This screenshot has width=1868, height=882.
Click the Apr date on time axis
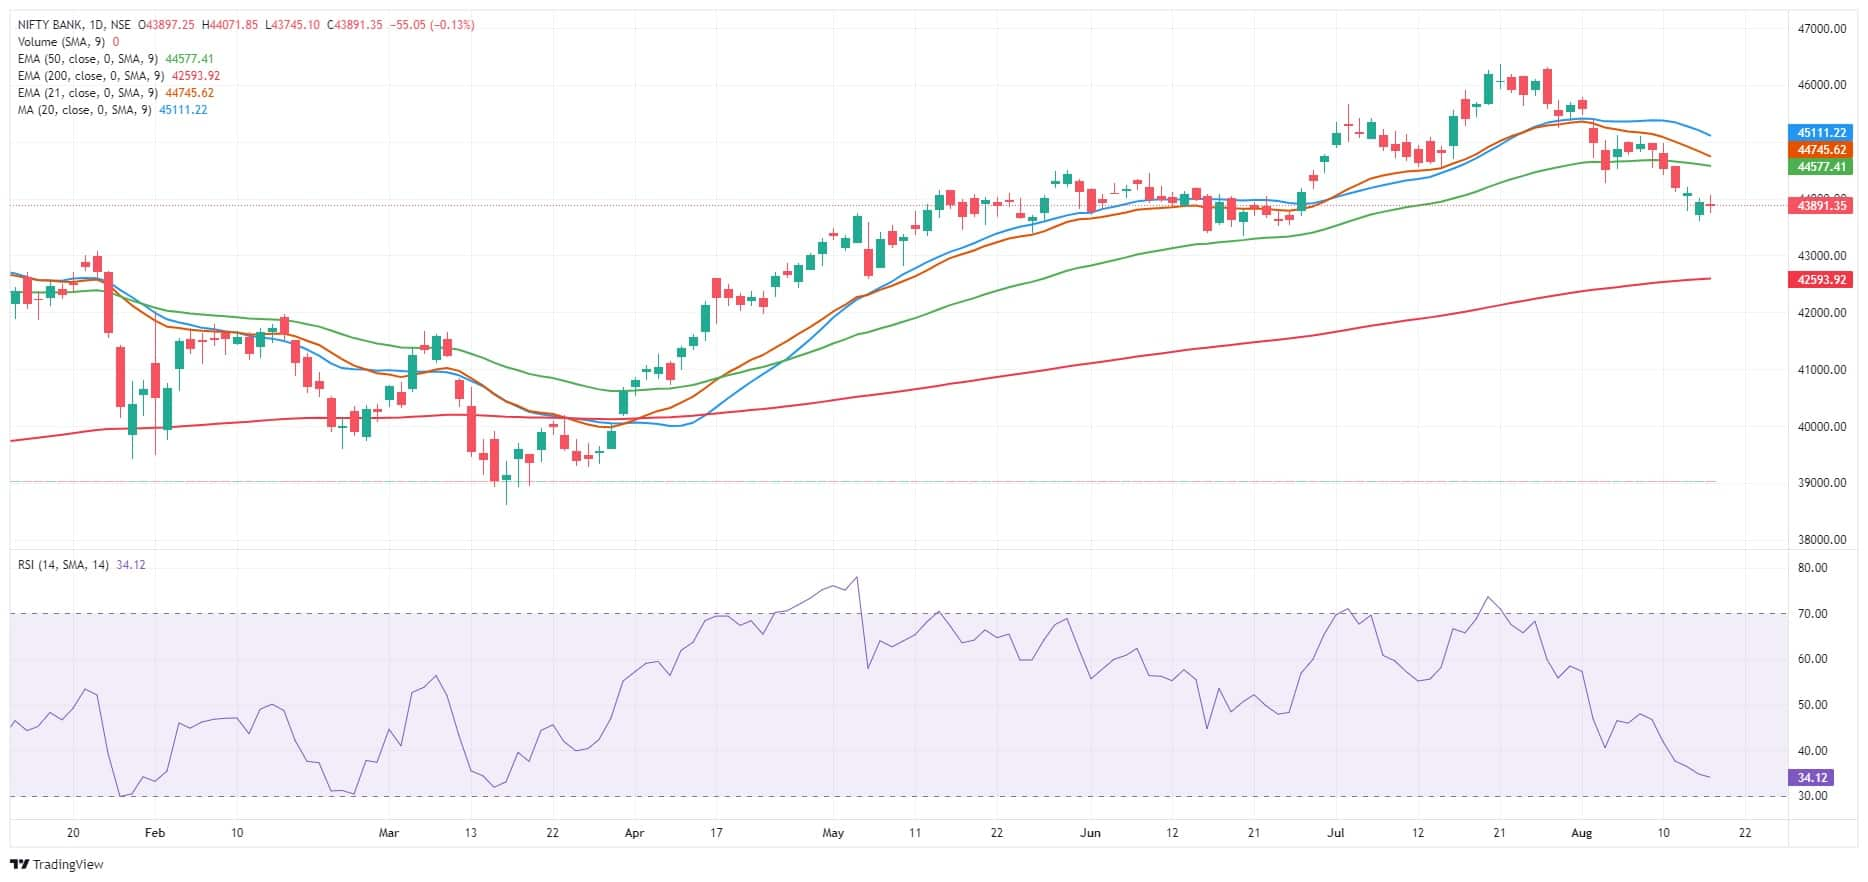635,833
